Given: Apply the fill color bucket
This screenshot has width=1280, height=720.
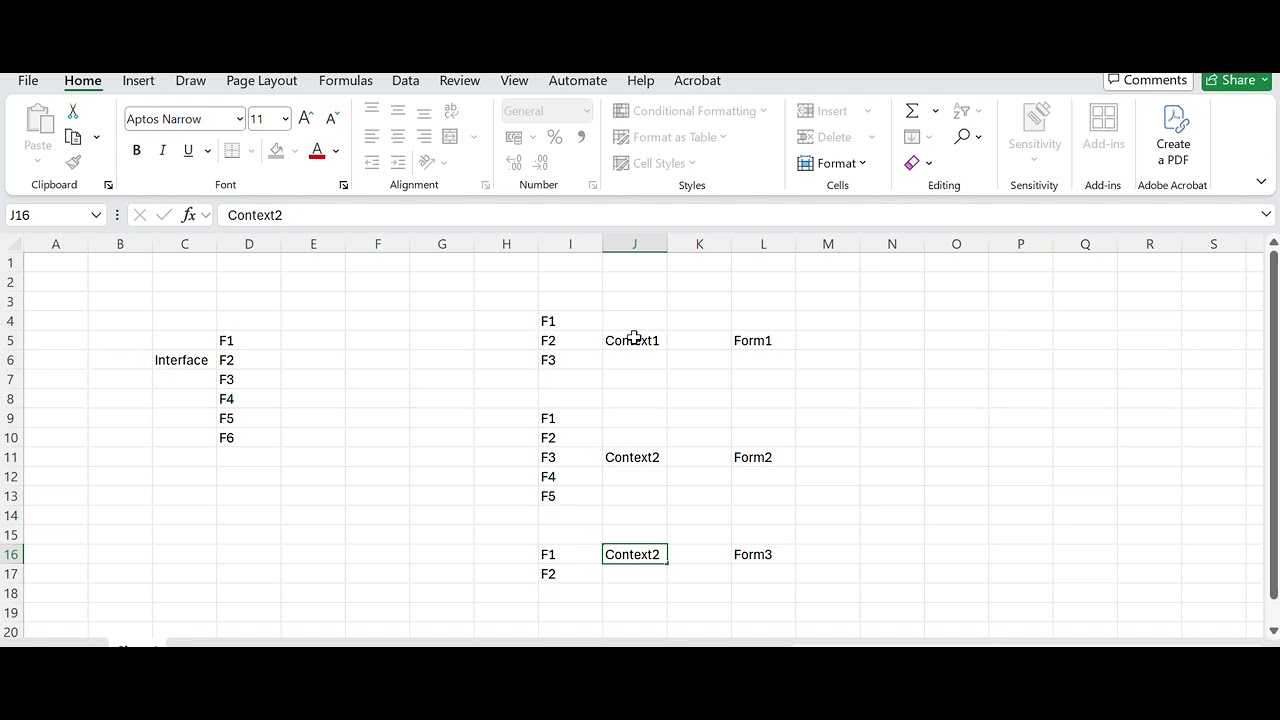Looking at the screenshot, I should (276, 151).
